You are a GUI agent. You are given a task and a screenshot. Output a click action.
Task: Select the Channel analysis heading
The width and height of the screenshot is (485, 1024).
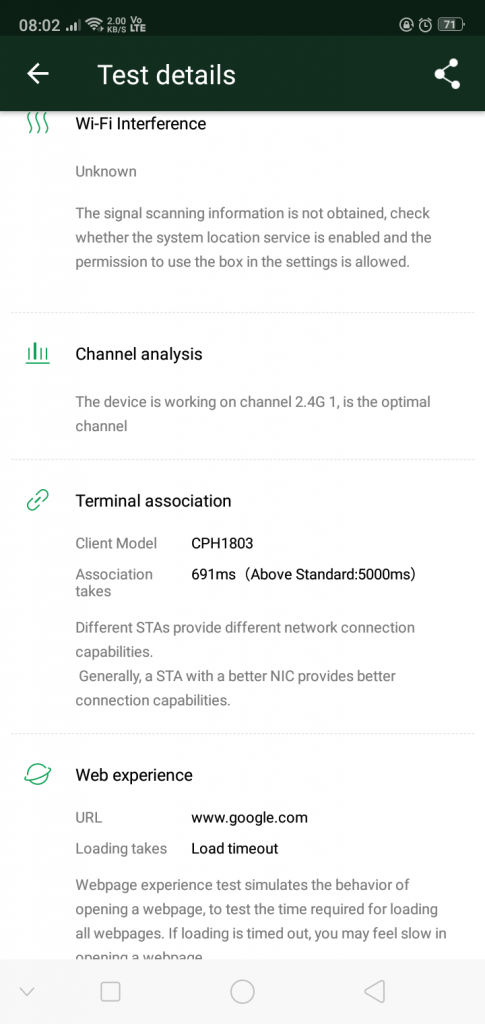point(139,354)
